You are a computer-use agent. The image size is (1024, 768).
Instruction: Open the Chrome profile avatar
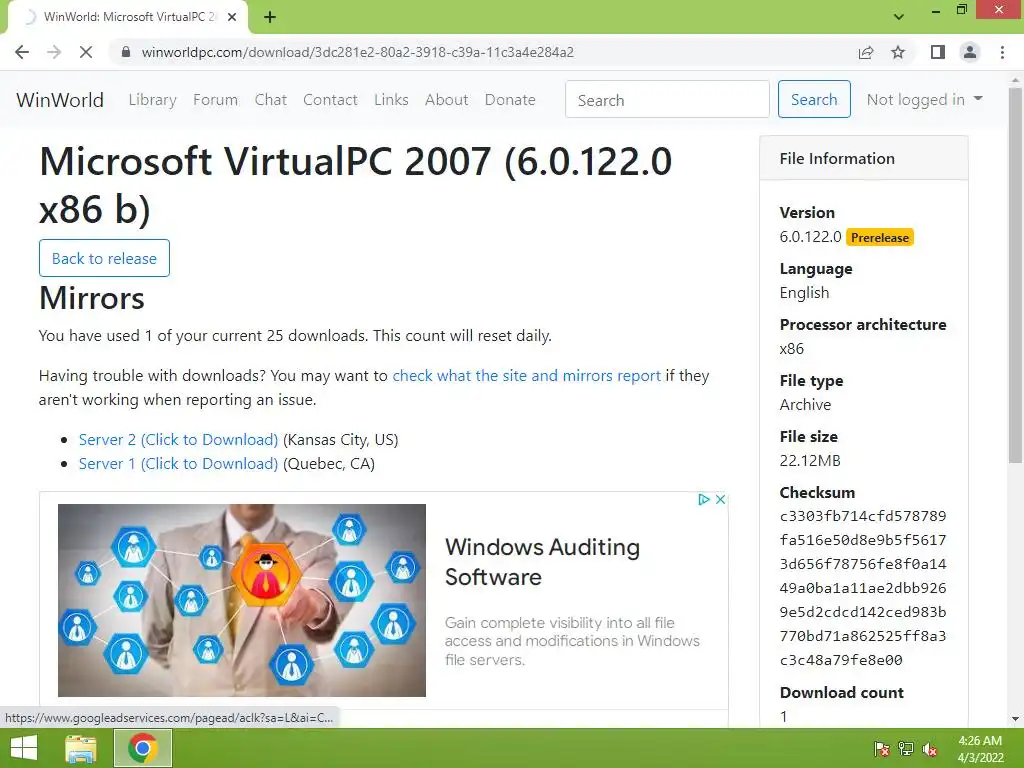click(970, 52)
